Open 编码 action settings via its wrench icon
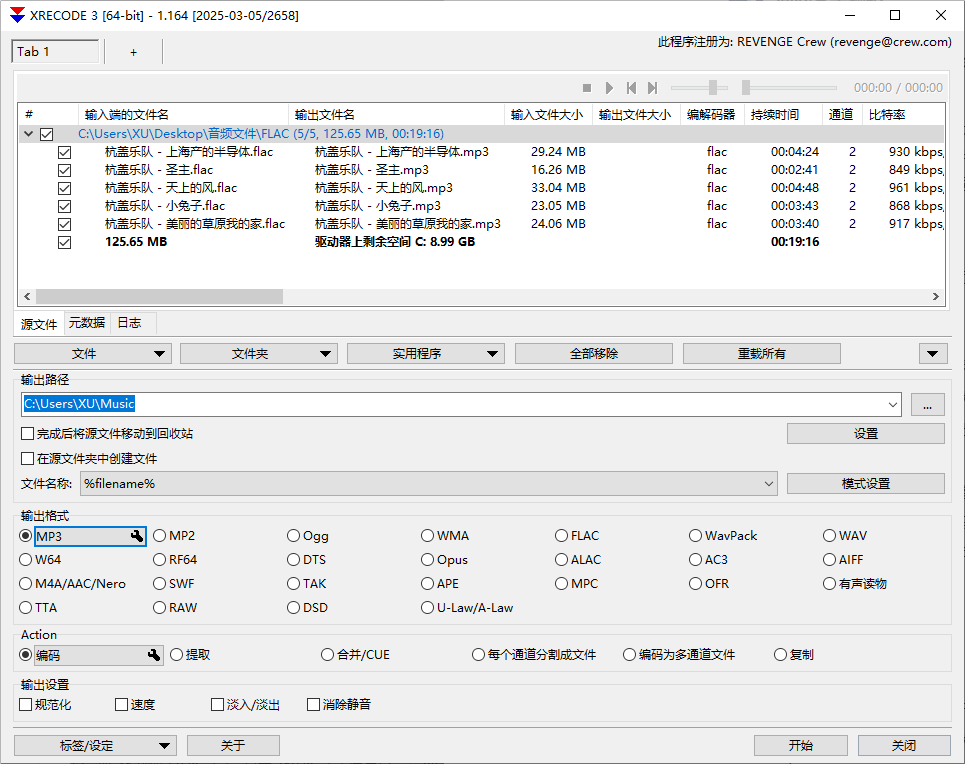This screenshot has width=965, height=764. [x=153, y=655]
